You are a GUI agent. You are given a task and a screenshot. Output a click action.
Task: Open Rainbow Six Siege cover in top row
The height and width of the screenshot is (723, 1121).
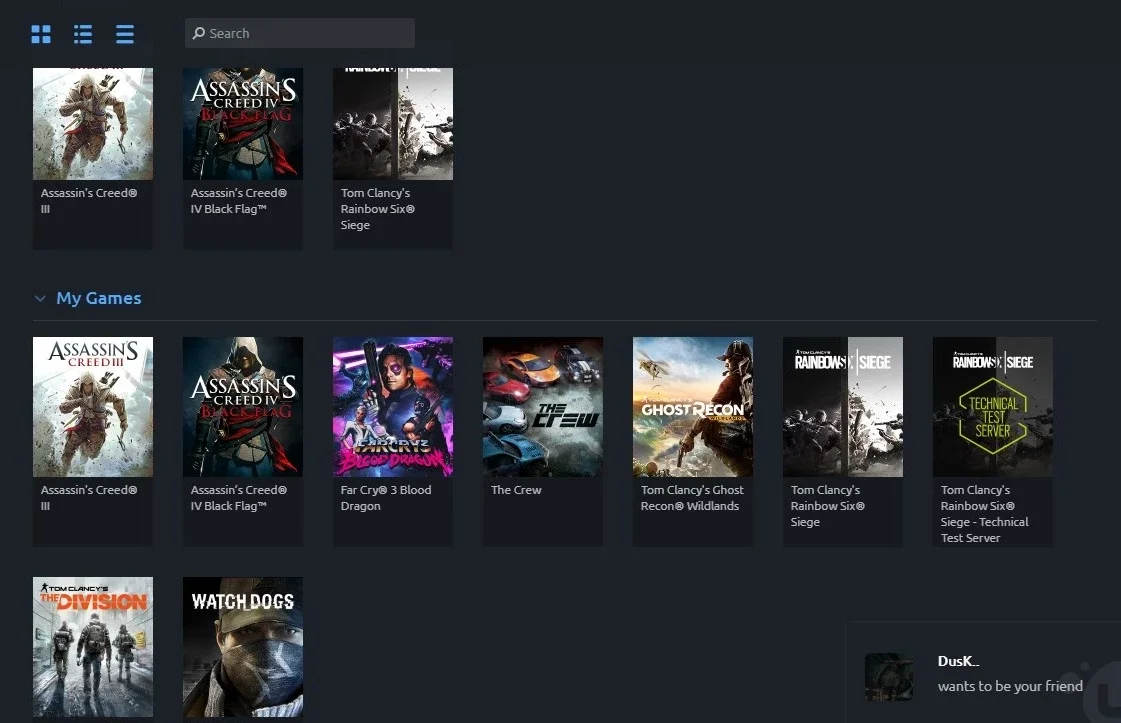click(x=393, y=124)
